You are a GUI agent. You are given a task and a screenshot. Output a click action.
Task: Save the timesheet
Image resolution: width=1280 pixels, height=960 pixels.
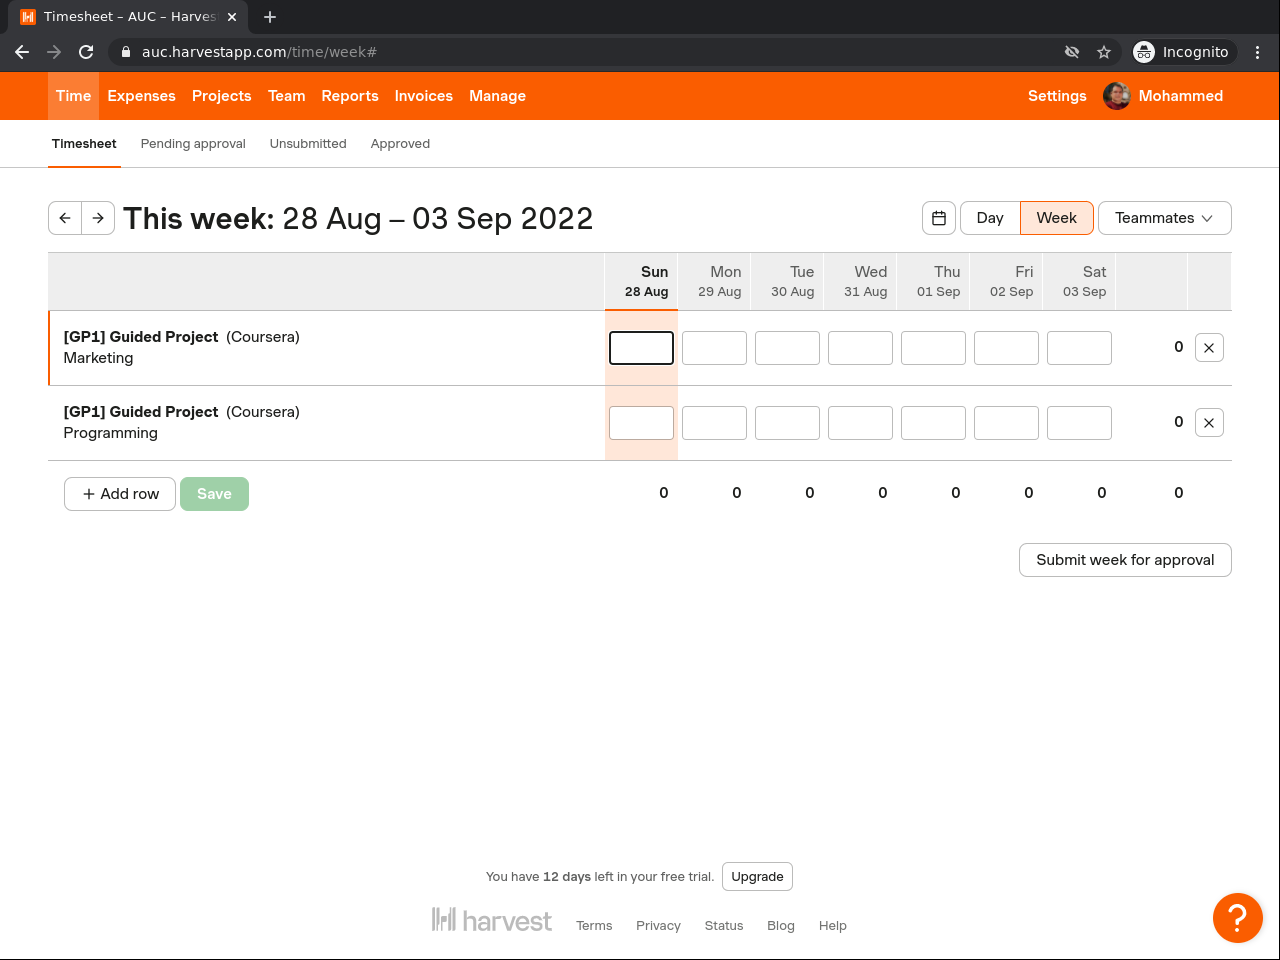[214, 494]
